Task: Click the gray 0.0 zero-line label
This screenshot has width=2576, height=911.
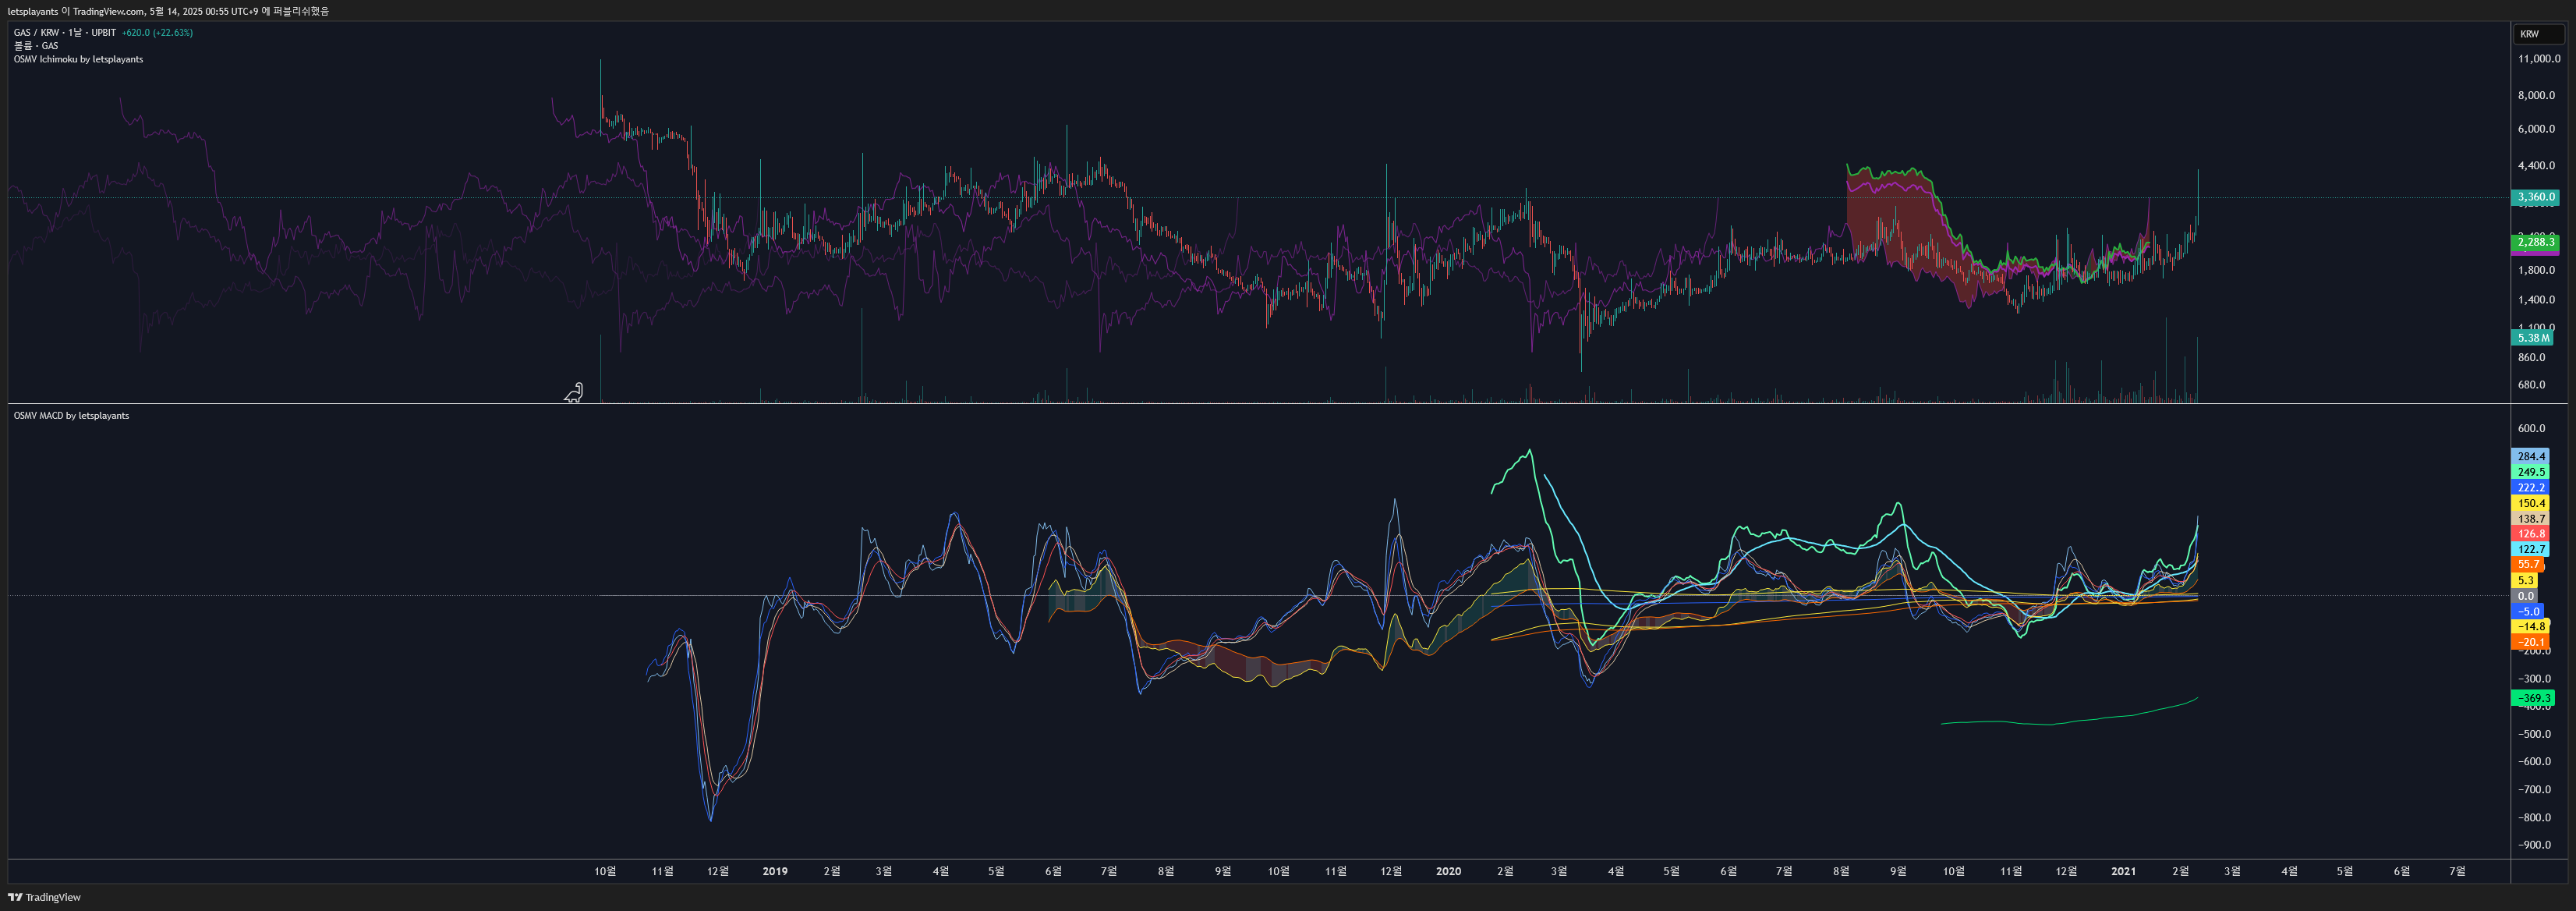Action: pos(2526,596)
